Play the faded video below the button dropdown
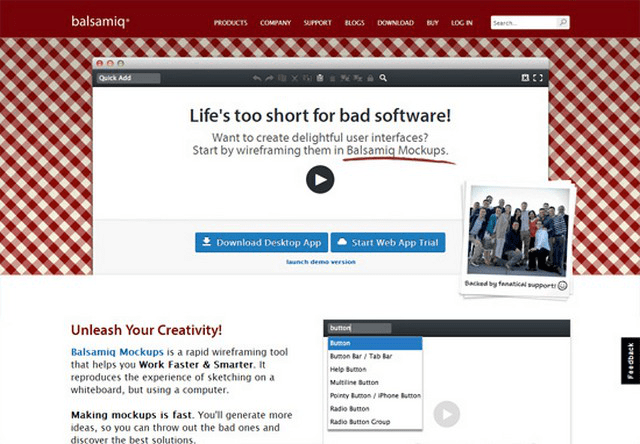The width and height of the screenshot is (640, 444). pos(447,413)
